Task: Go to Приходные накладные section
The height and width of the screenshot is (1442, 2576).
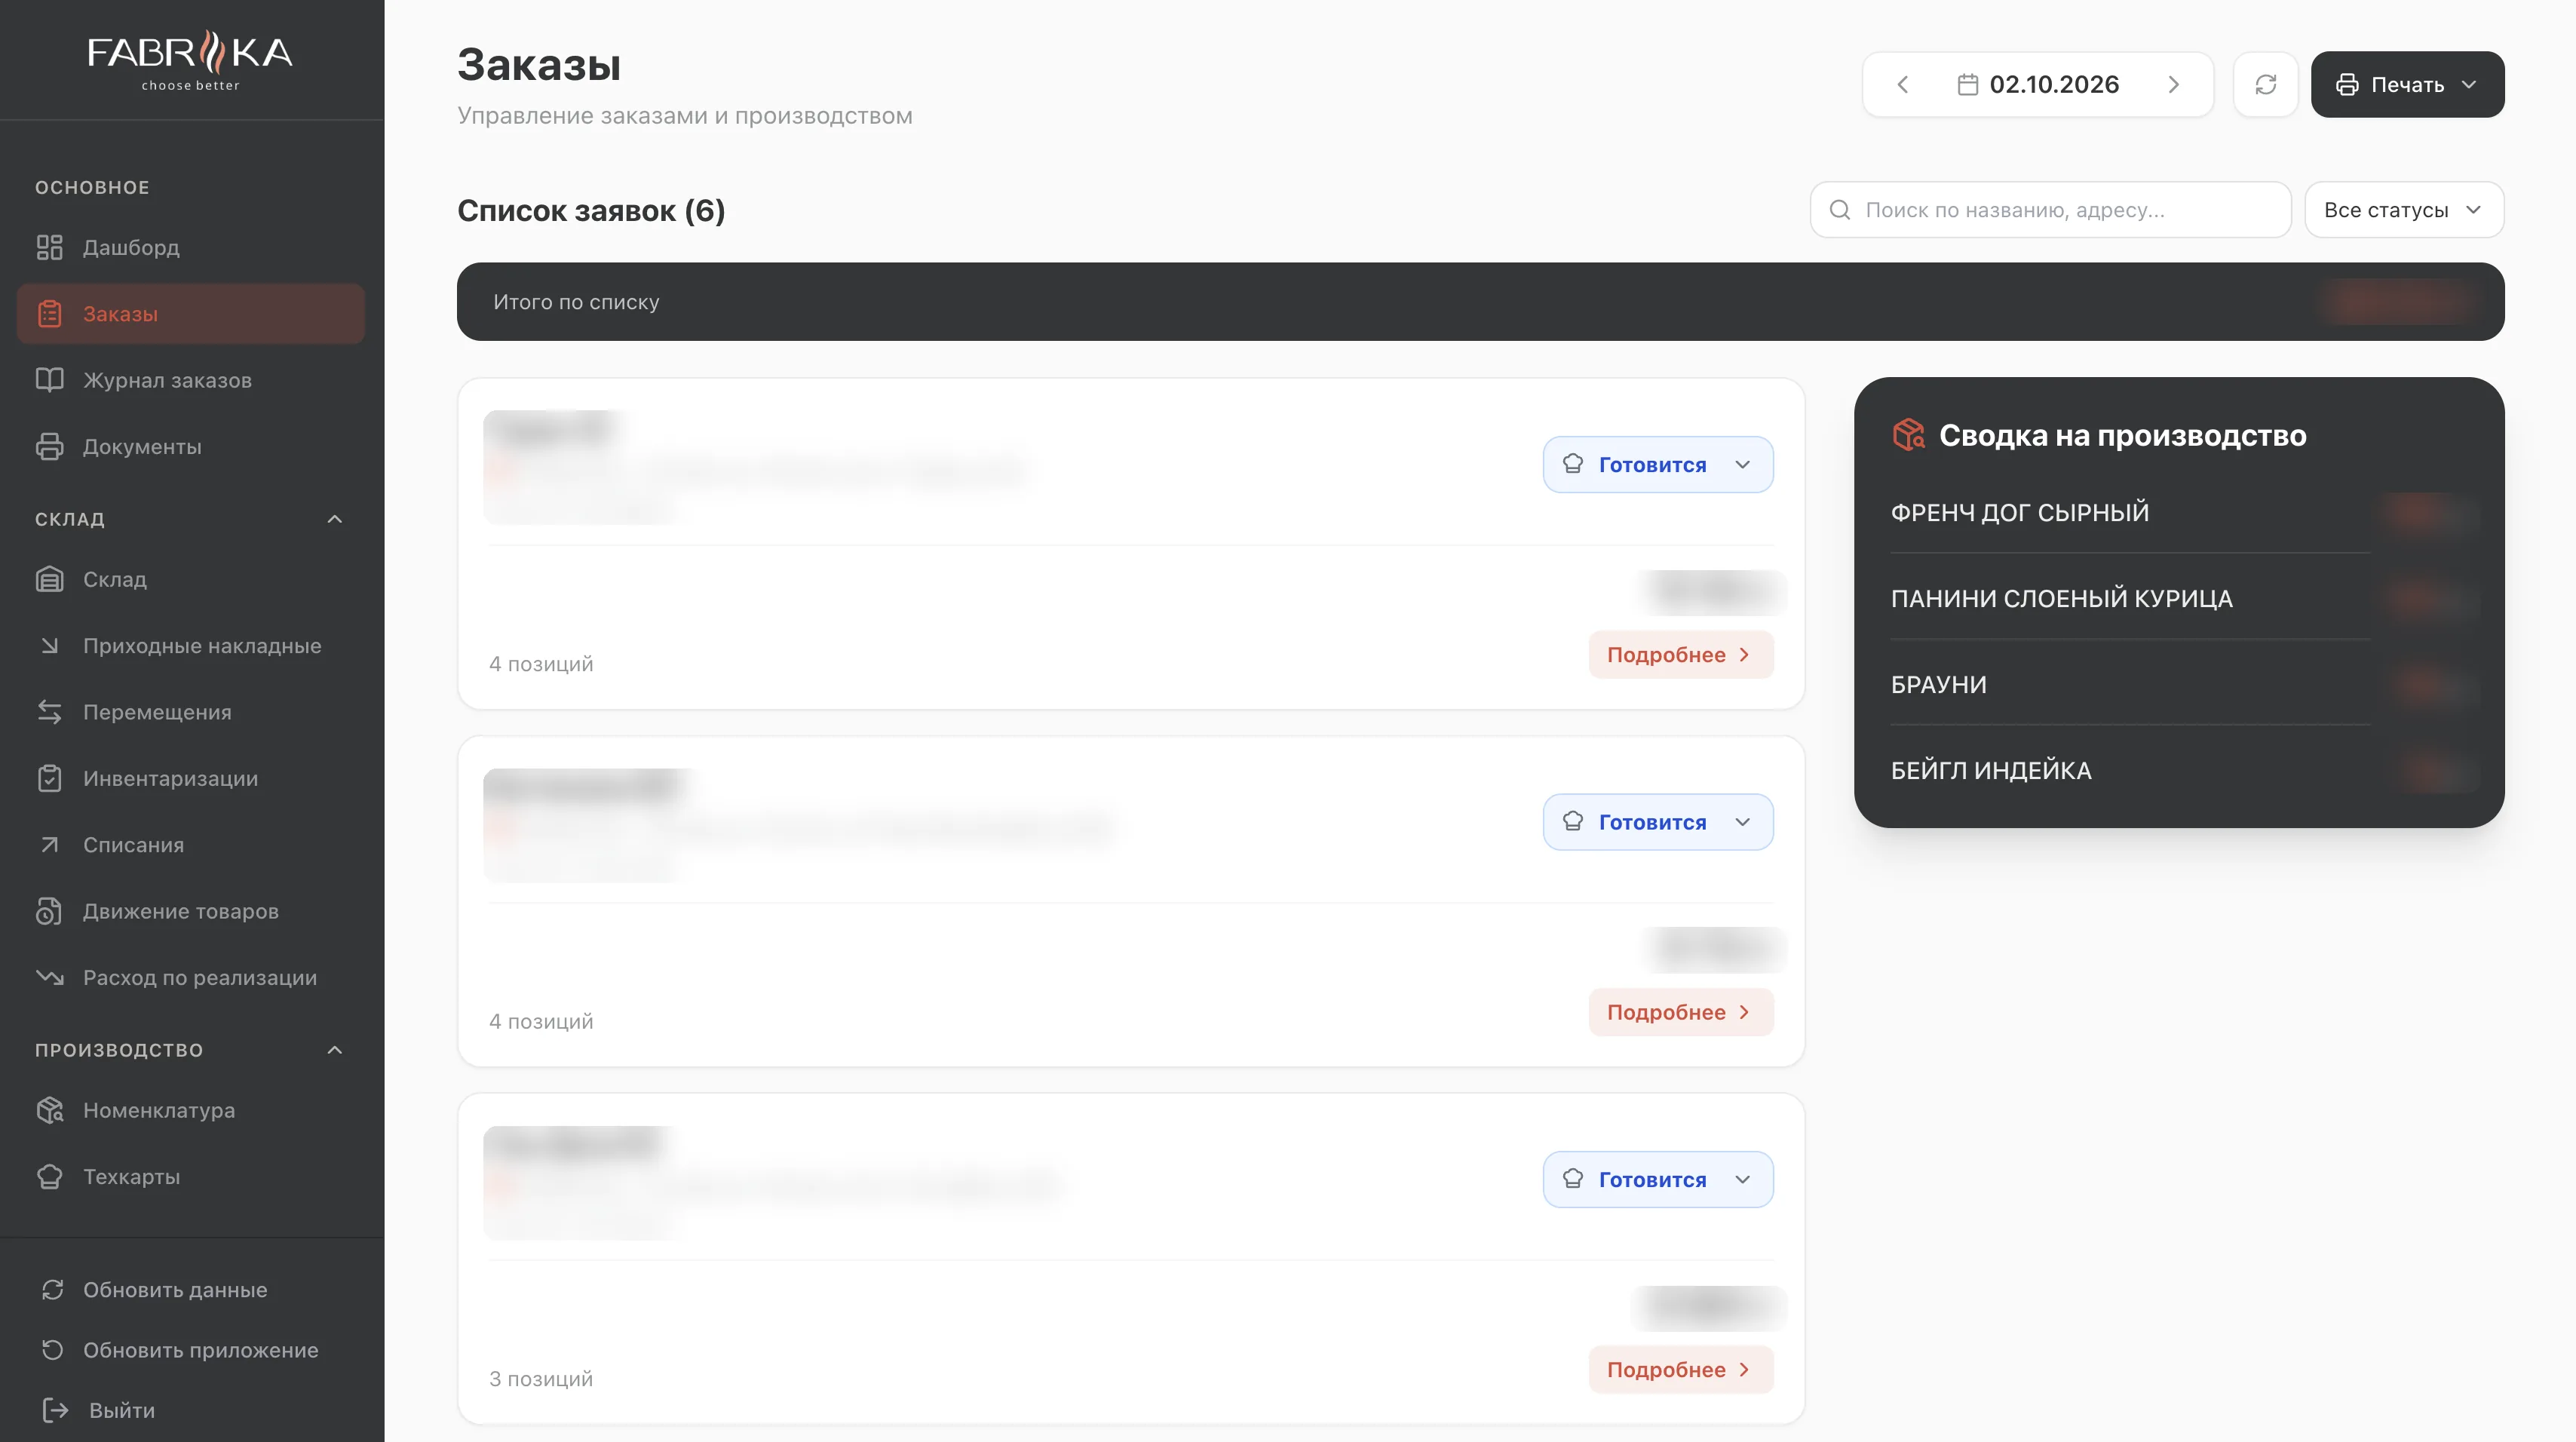Action: (x=190, y=646)
